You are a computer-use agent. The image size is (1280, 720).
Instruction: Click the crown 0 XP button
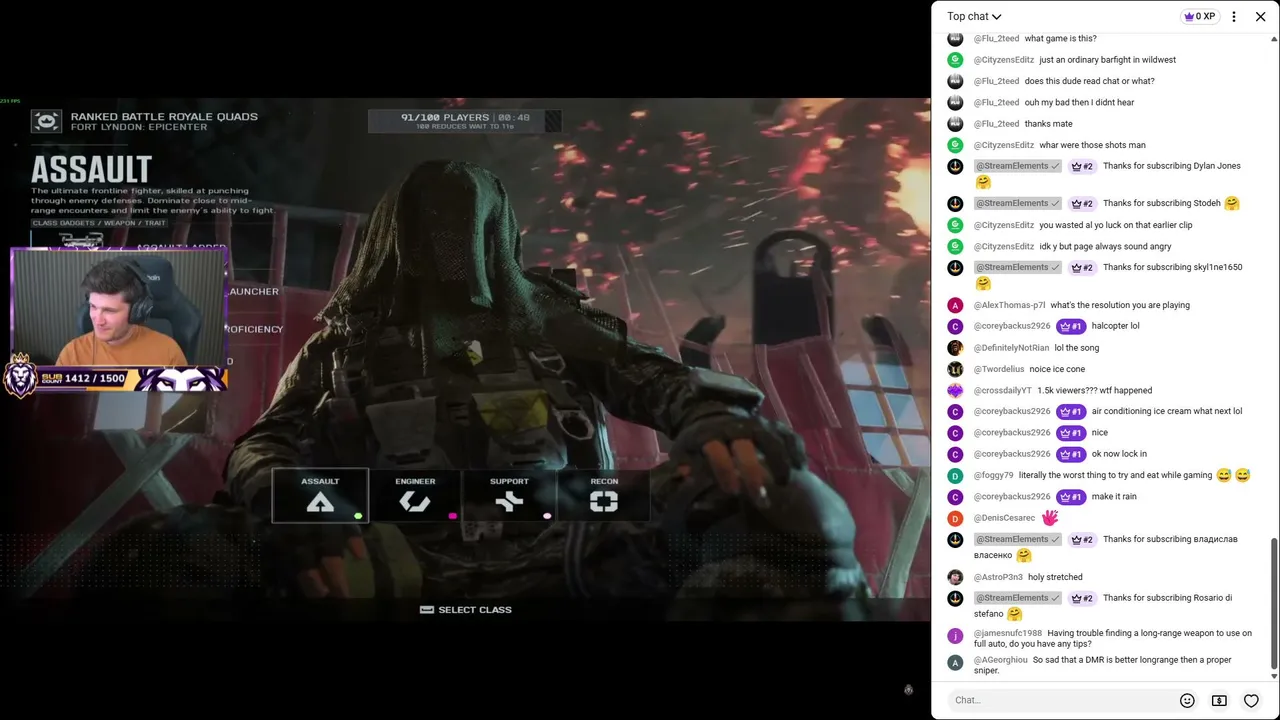point(1199,16)
